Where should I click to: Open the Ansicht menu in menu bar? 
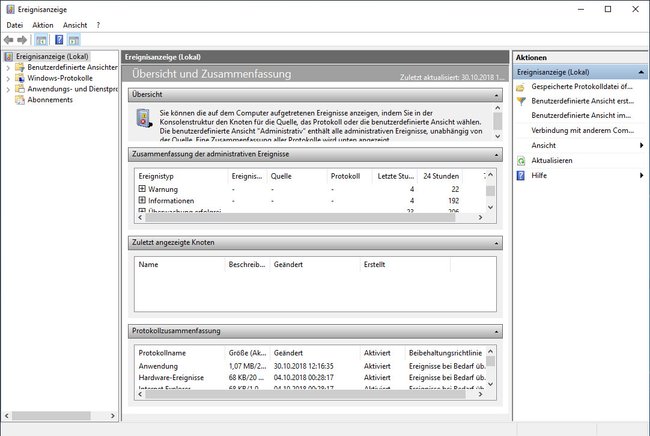point(75,25)
